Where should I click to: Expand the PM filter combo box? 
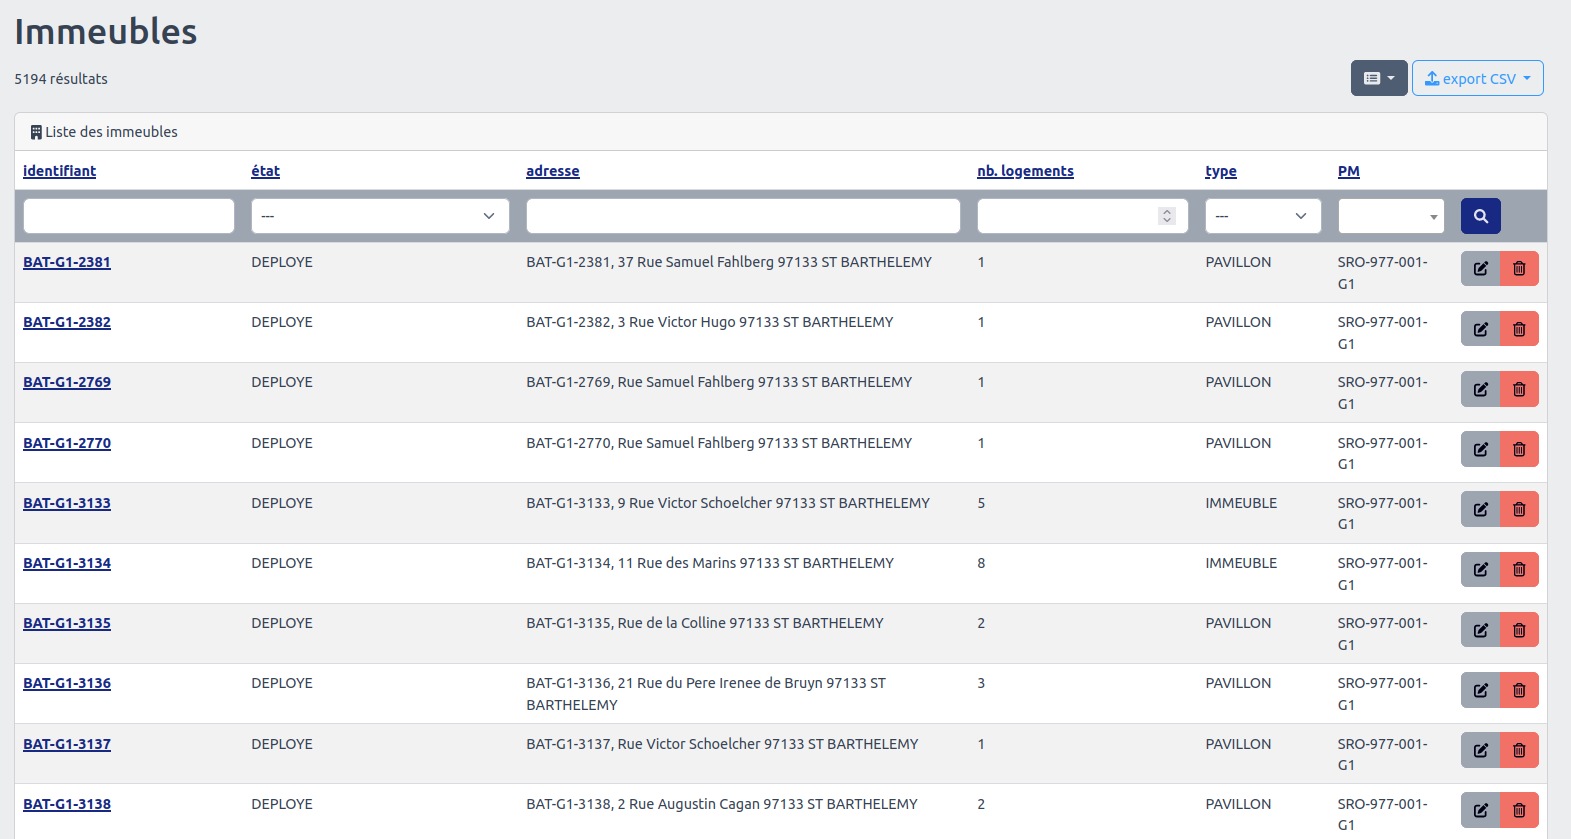coord(1391,216)
